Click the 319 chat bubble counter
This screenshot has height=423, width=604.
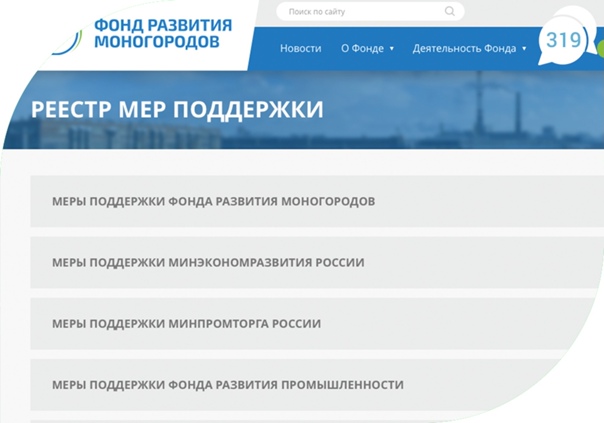coord(563,40)
